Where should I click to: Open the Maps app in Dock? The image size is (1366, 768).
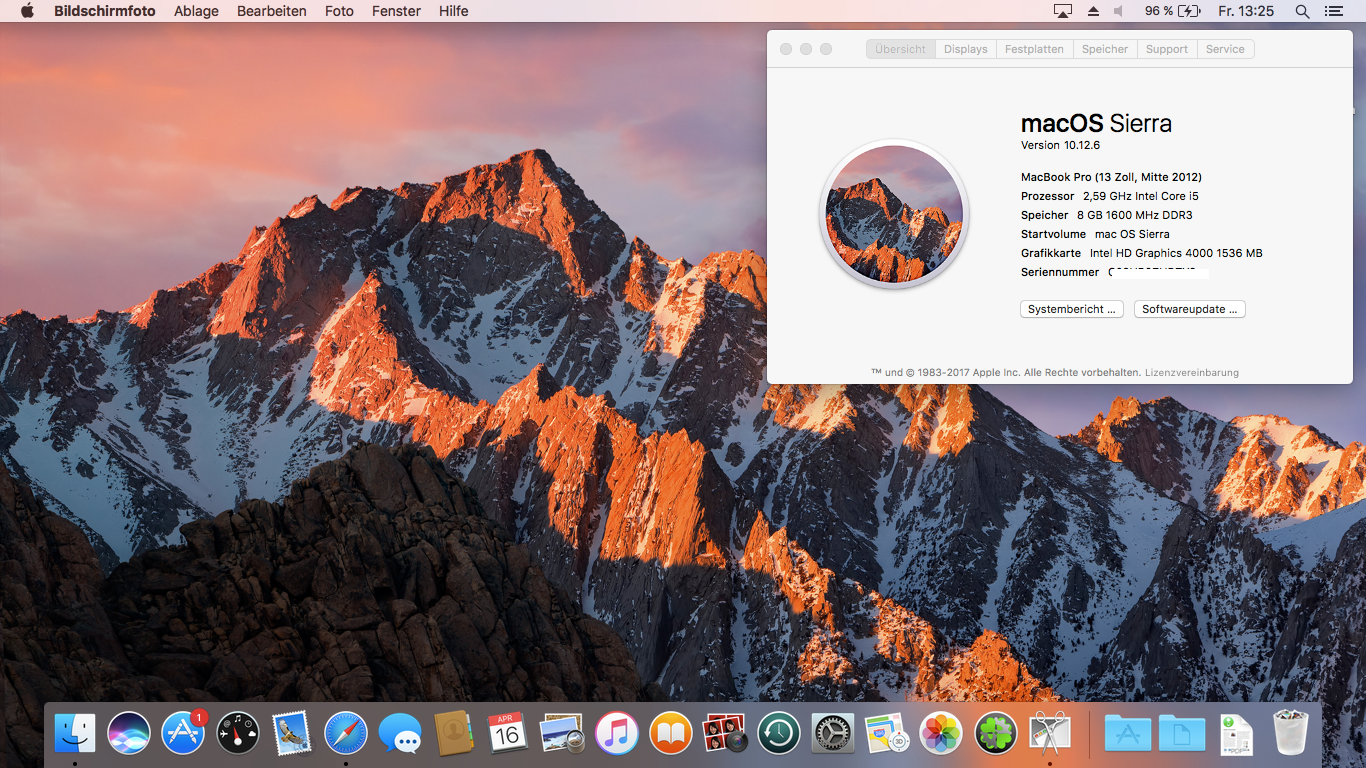pos(886,733)
